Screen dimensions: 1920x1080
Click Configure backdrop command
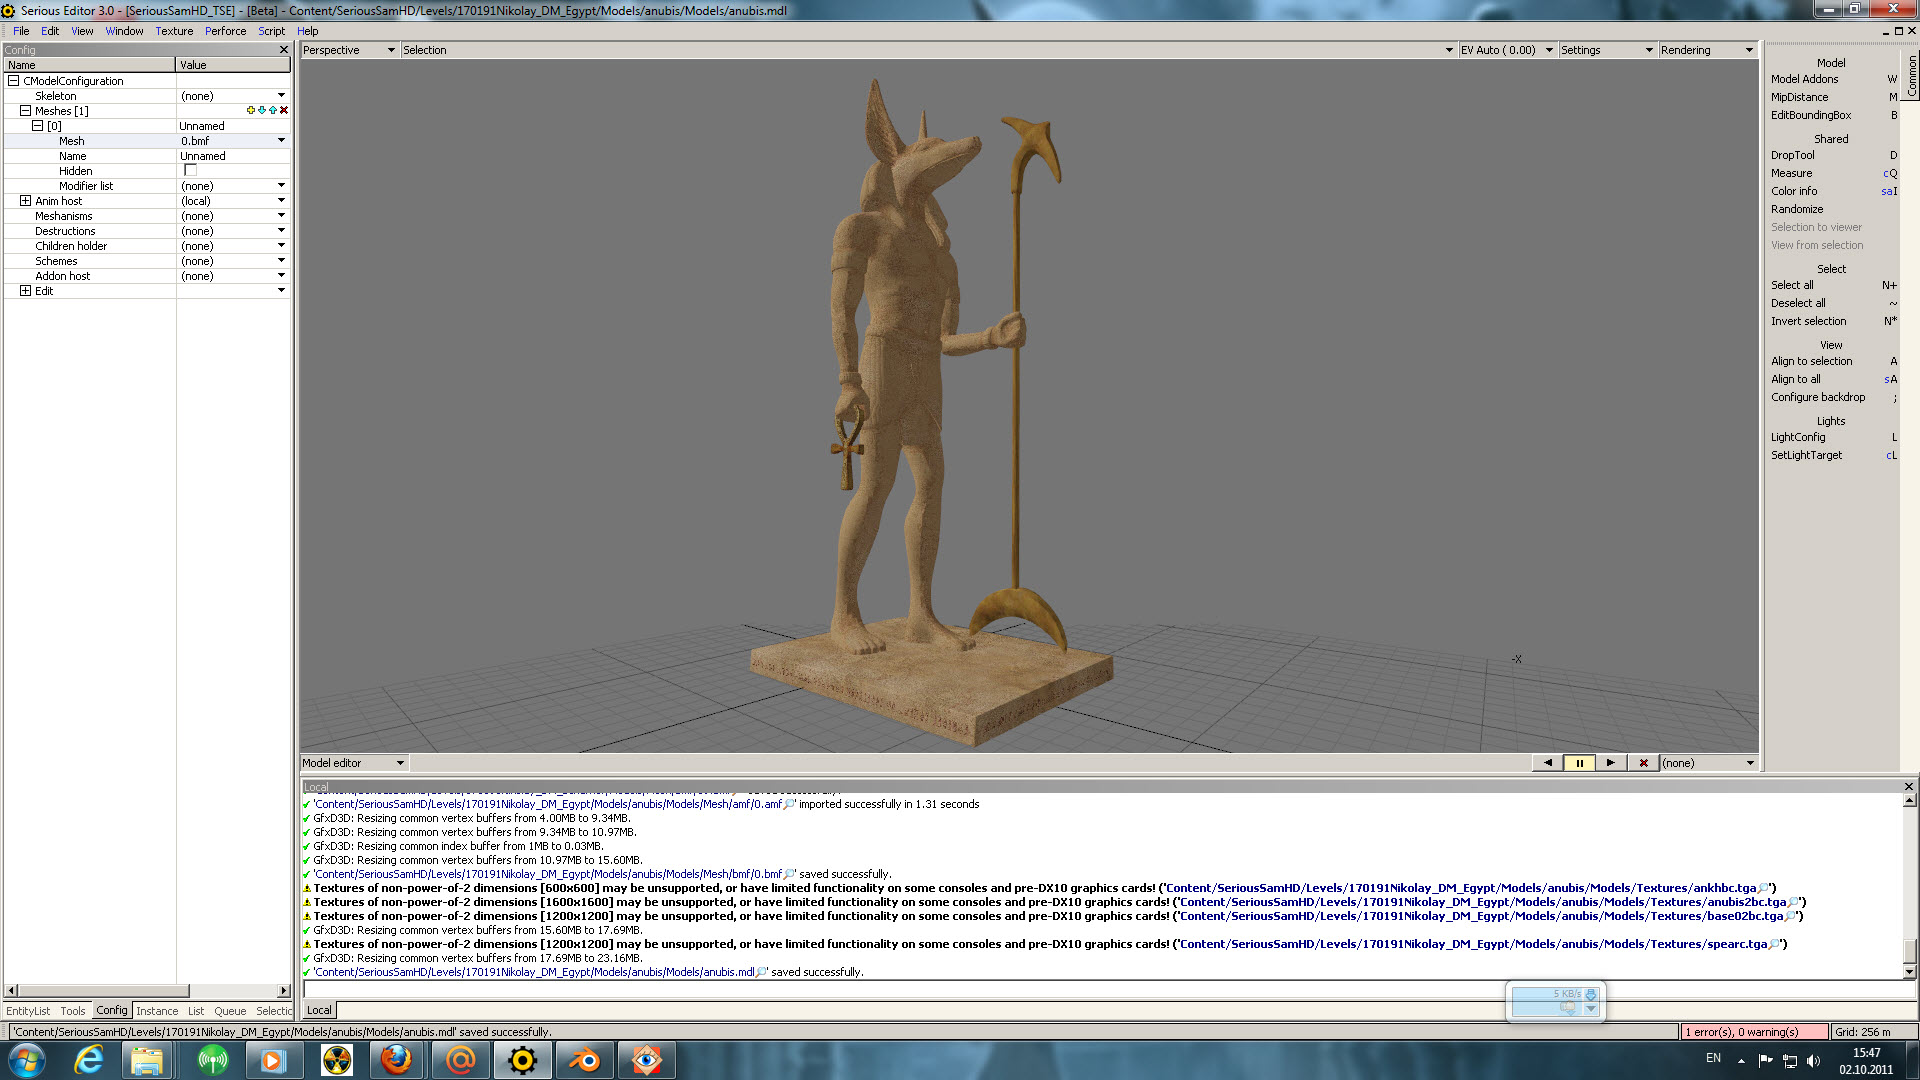point(1818,397)
